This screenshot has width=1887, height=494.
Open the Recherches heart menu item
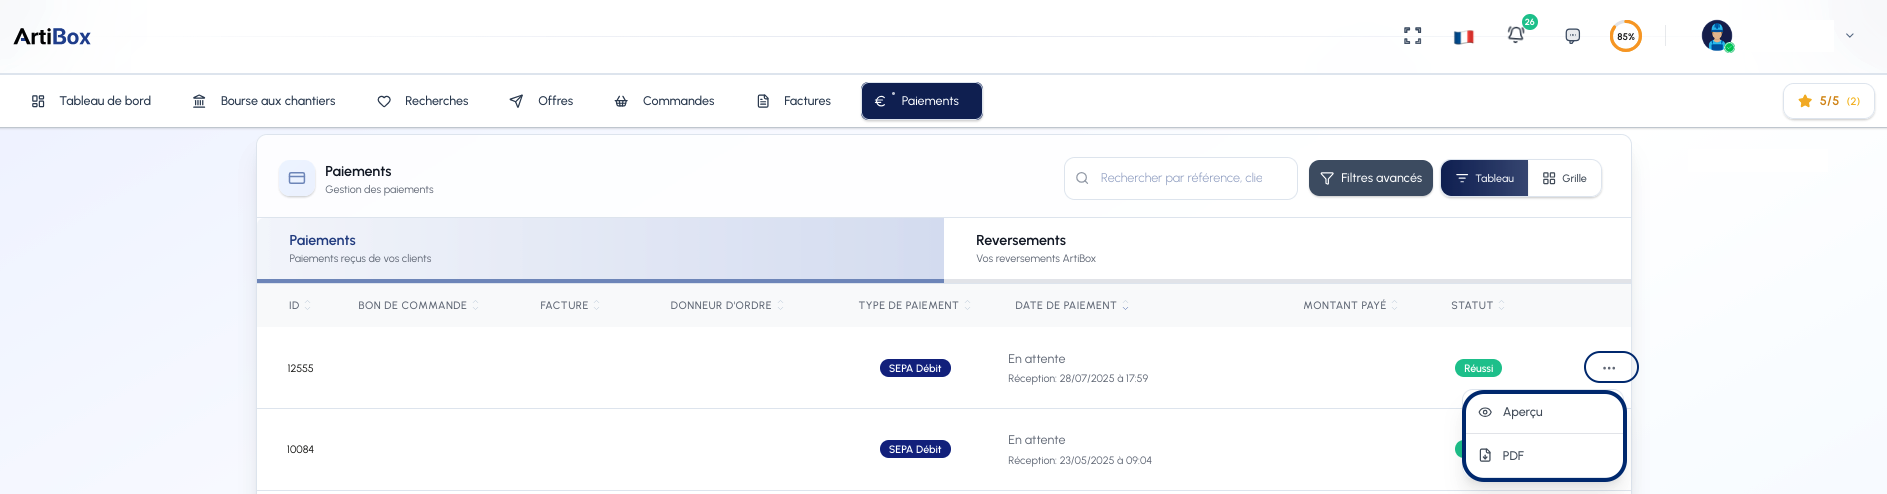[x=423, y=101]
